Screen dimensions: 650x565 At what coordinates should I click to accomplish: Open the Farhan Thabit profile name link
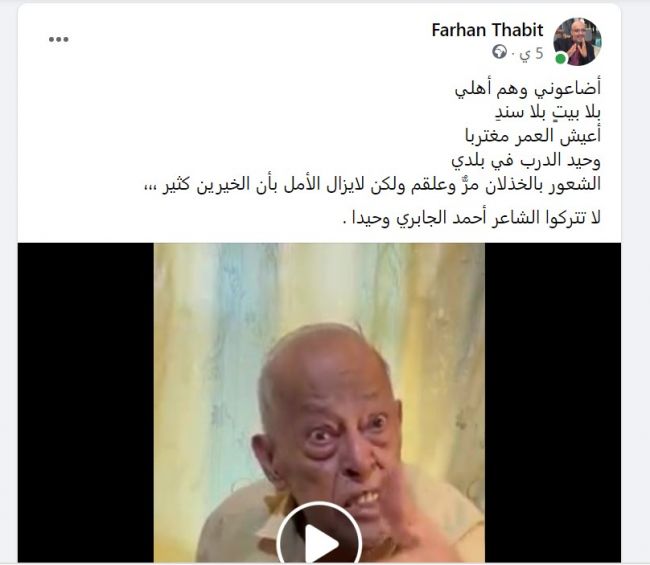pyautogui.click(x=487, y=30)
